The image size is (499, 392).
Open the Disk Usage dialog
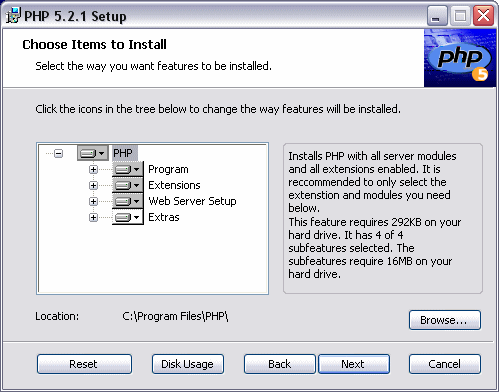pos(188,364)
